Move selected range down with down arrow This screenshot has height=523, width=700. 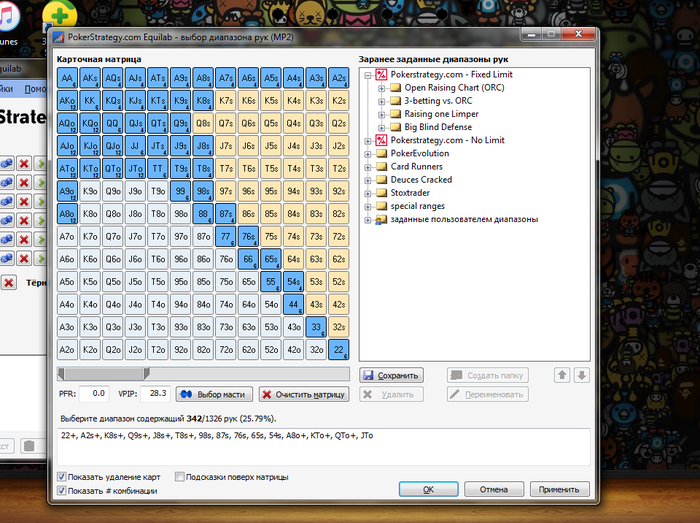point(582,375)
